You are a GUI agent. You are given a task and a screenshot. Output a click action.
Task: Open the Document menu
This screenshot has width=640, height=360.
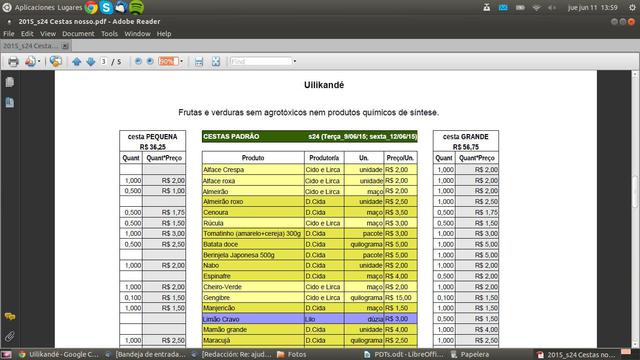[78, 34]
